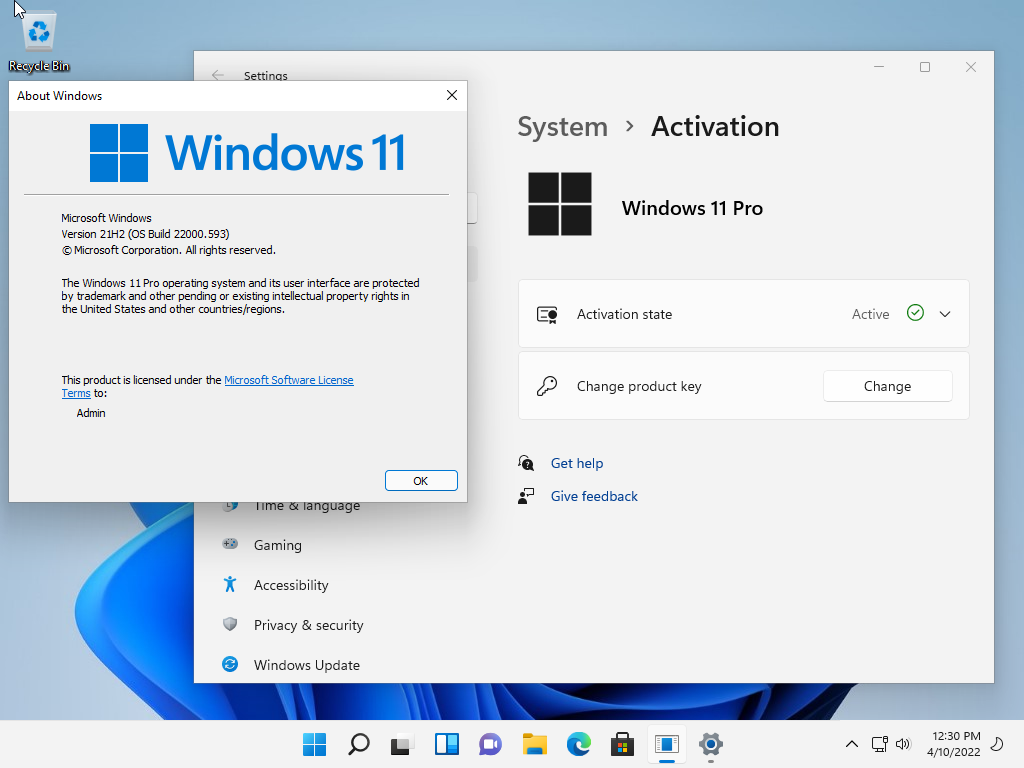Close the About Windows dialog
The height and width of the screenshot is (768, 1024).
[451, 95]
